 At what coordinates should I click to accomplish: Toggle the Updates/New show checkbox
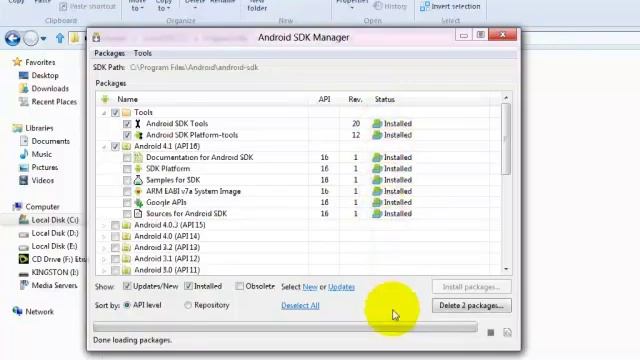127,286
